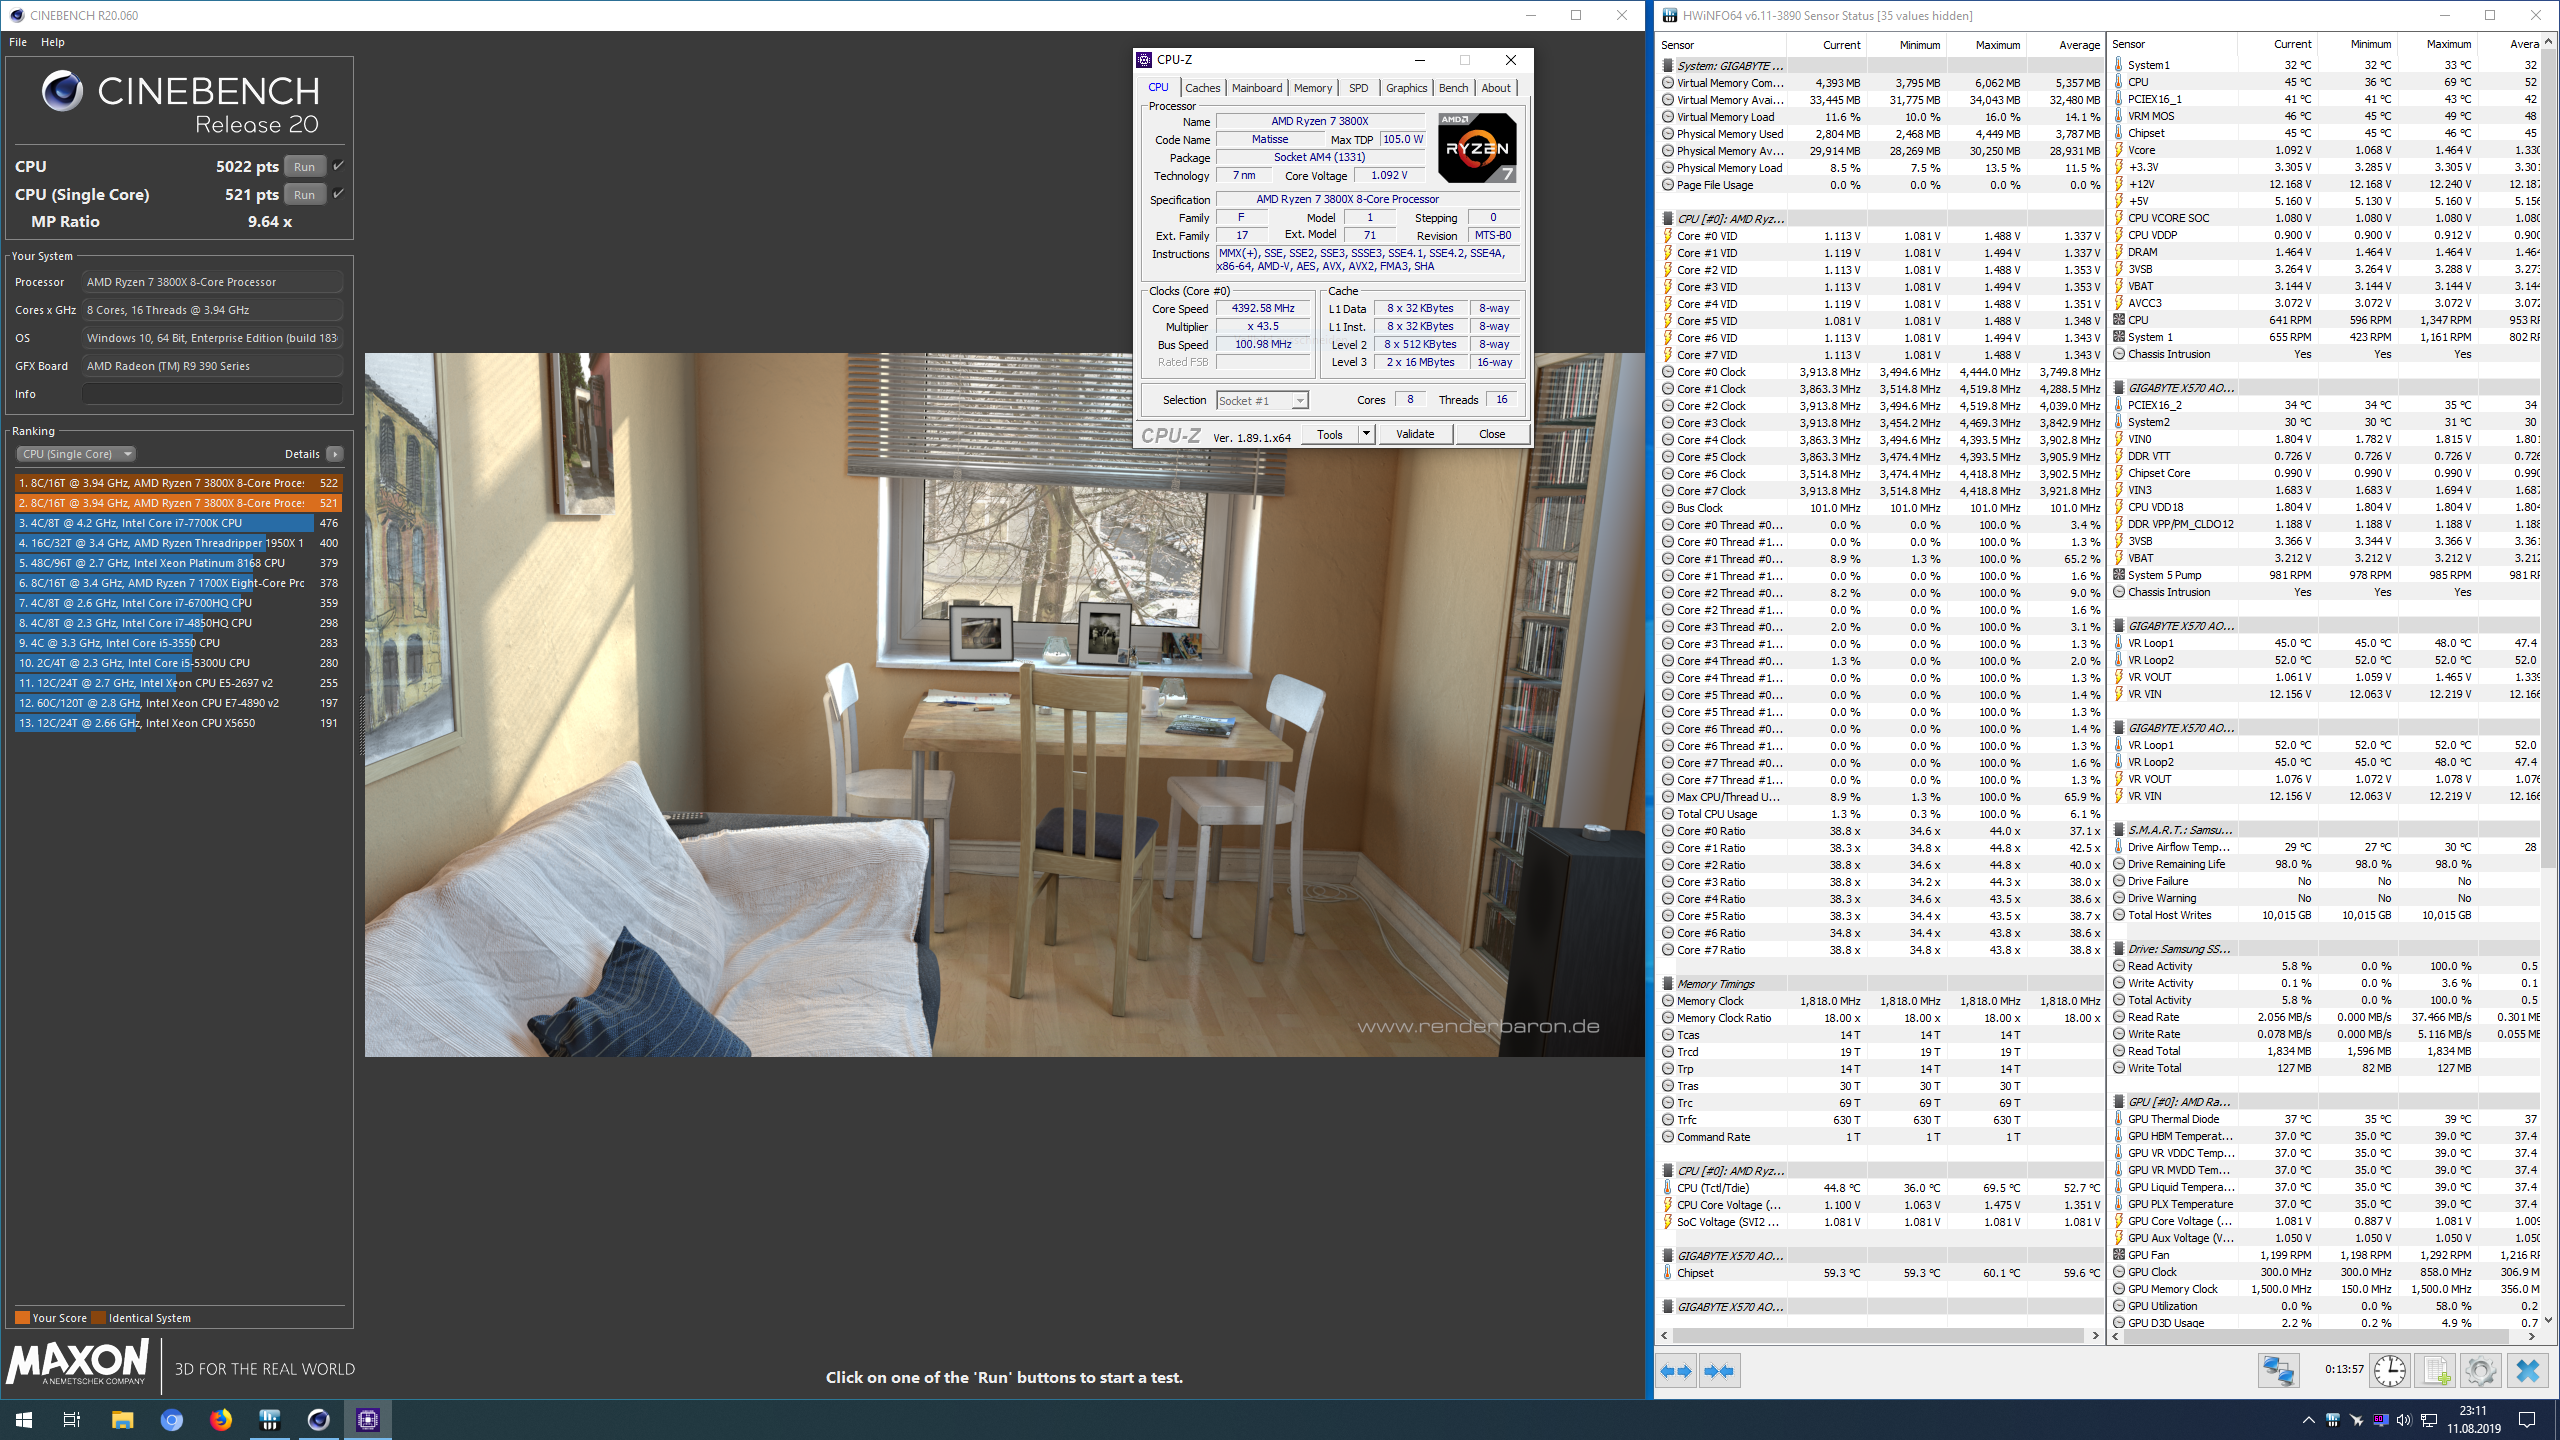Toggle checkmark next to CPU test

pyautogui.click(x=338, y=166)
